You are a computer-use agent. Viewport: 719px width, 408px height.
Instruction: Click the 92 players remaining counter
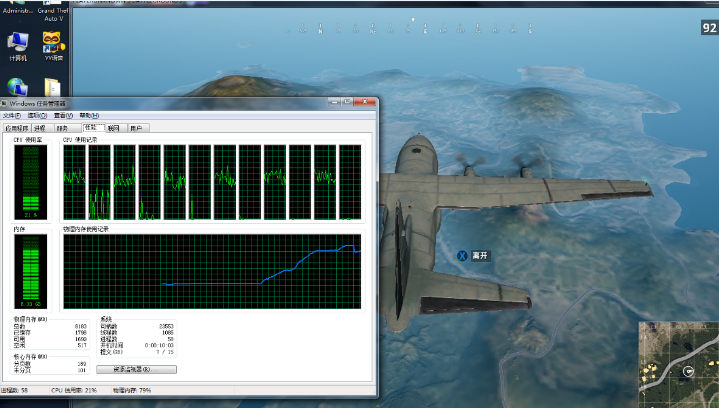pos(709,28)
